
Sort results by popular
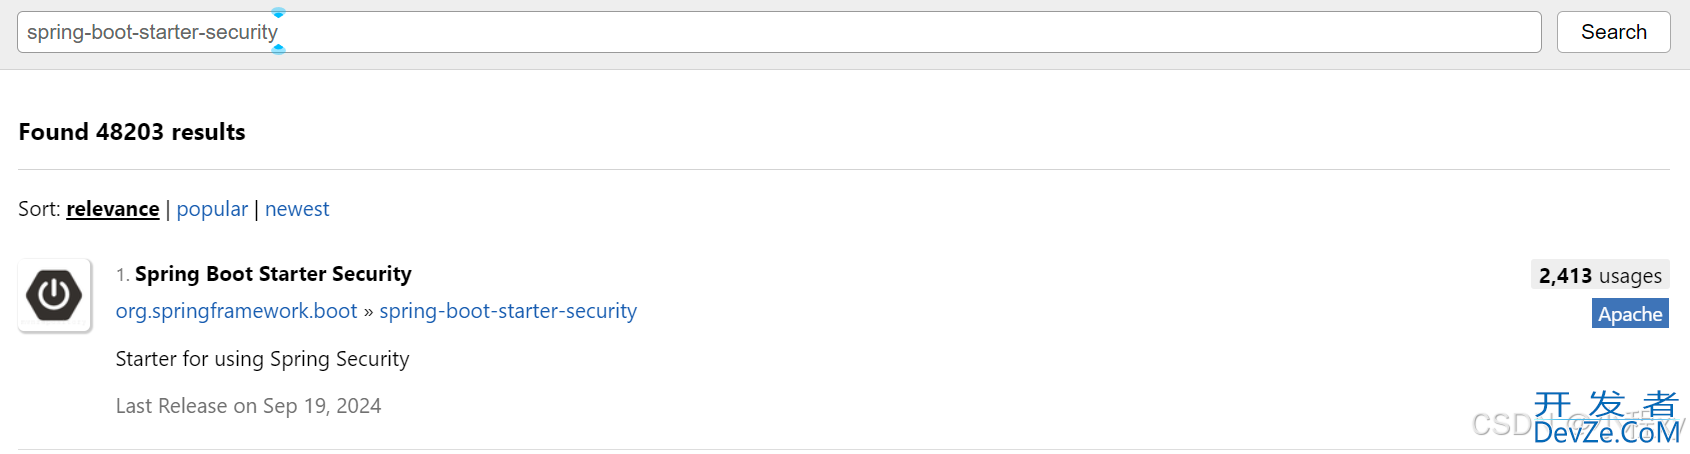click(212, 209)
